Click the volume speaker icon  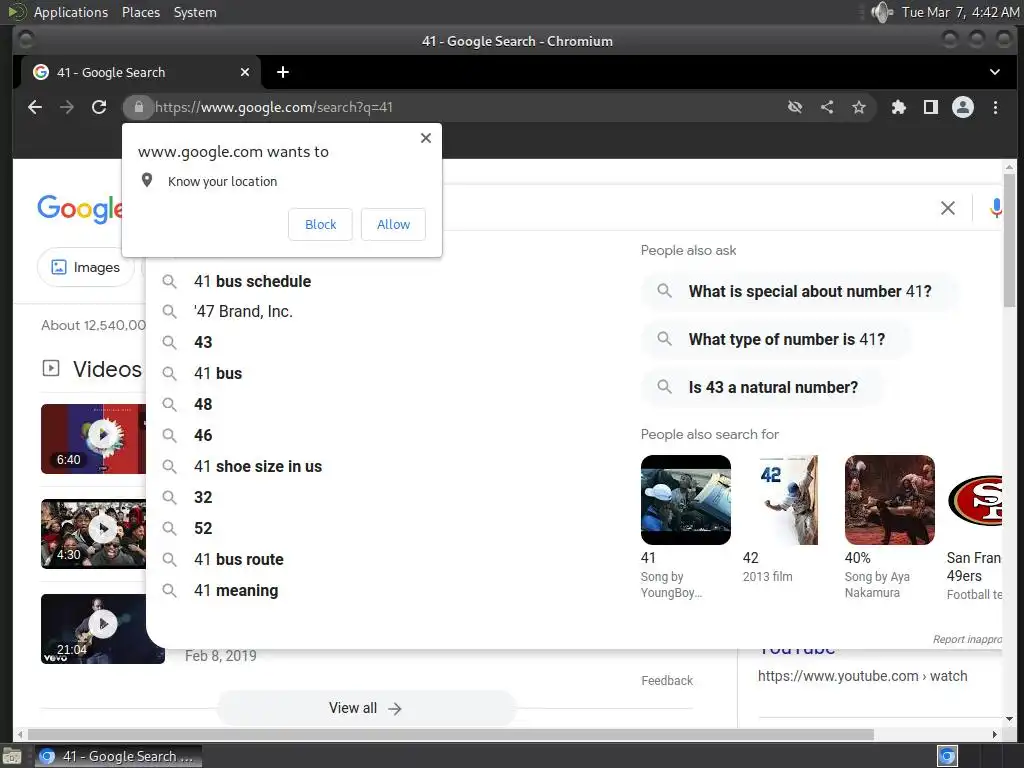(x=882, y=12)
